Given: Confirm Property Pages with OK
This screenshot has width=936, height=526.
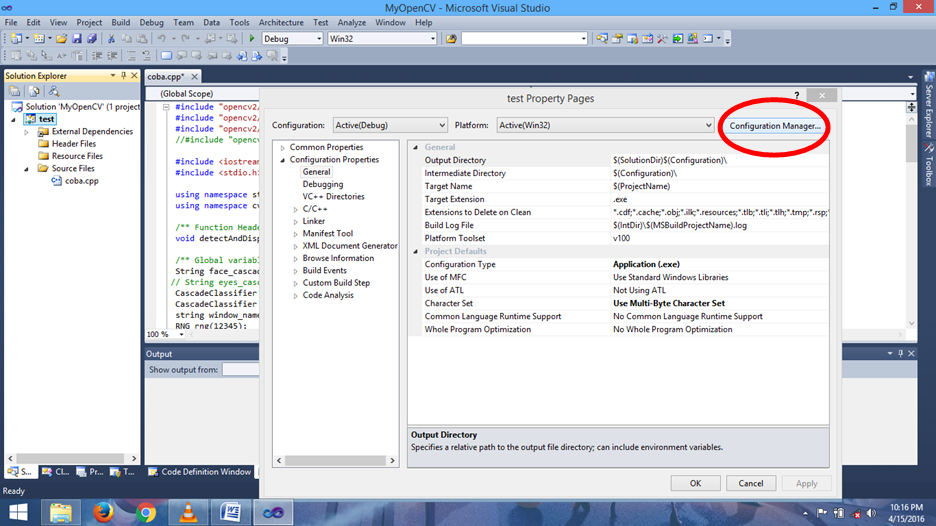Looking at the screenshot, I should [x=695, y=483].
